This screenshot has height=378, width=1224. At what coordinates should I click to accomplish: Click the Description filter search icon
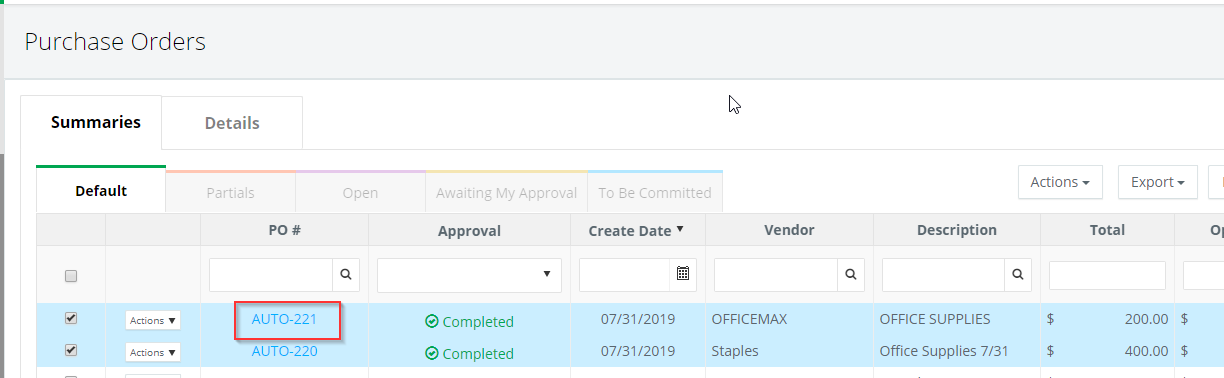coord(1018,273)
